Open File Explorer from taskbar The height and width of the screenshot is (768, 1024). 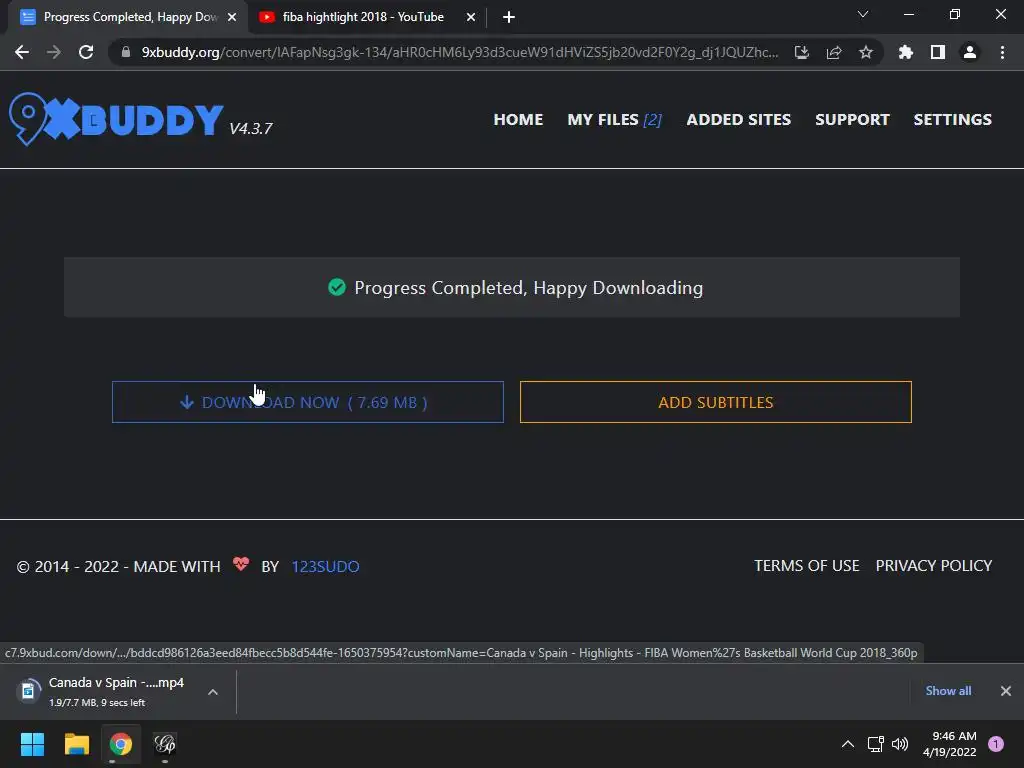coord(76,744)
